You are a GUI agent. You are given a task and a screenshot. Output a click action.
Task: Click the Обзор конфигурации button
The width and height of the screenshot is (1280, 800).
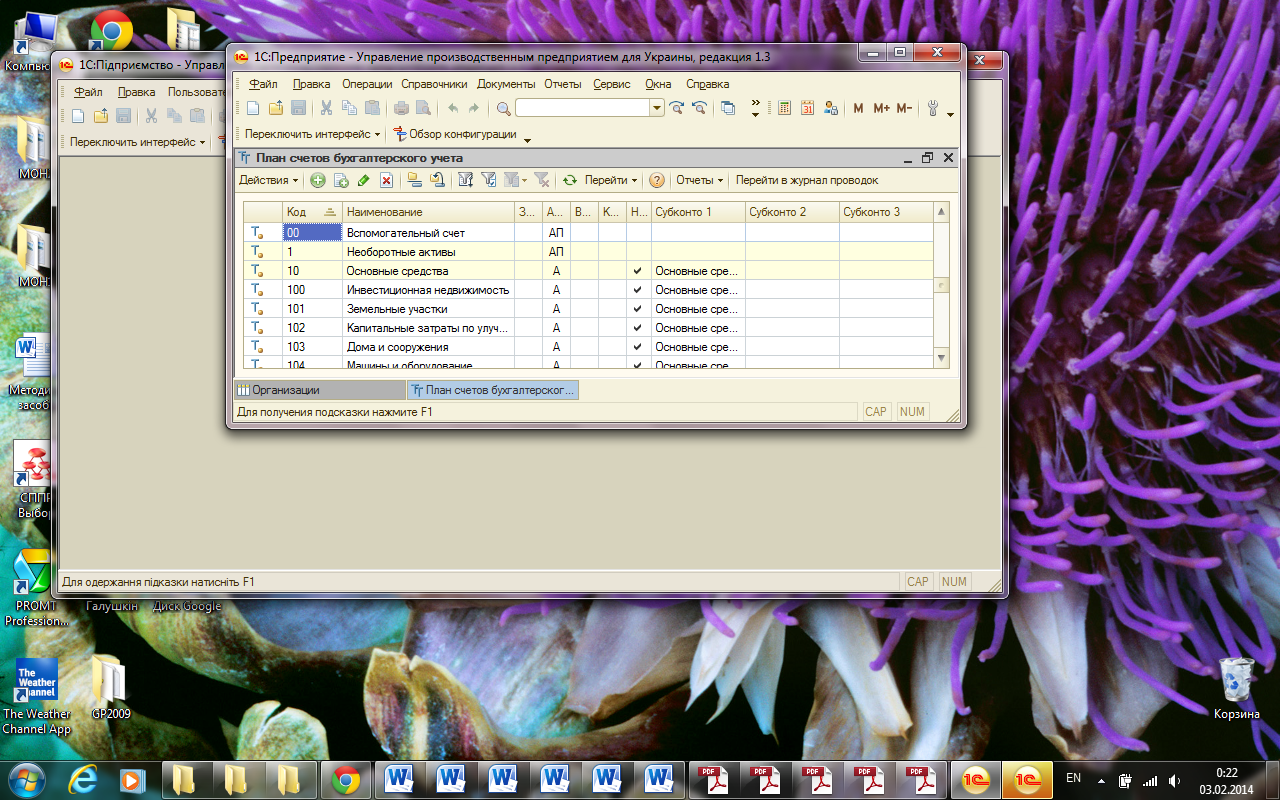455,134
